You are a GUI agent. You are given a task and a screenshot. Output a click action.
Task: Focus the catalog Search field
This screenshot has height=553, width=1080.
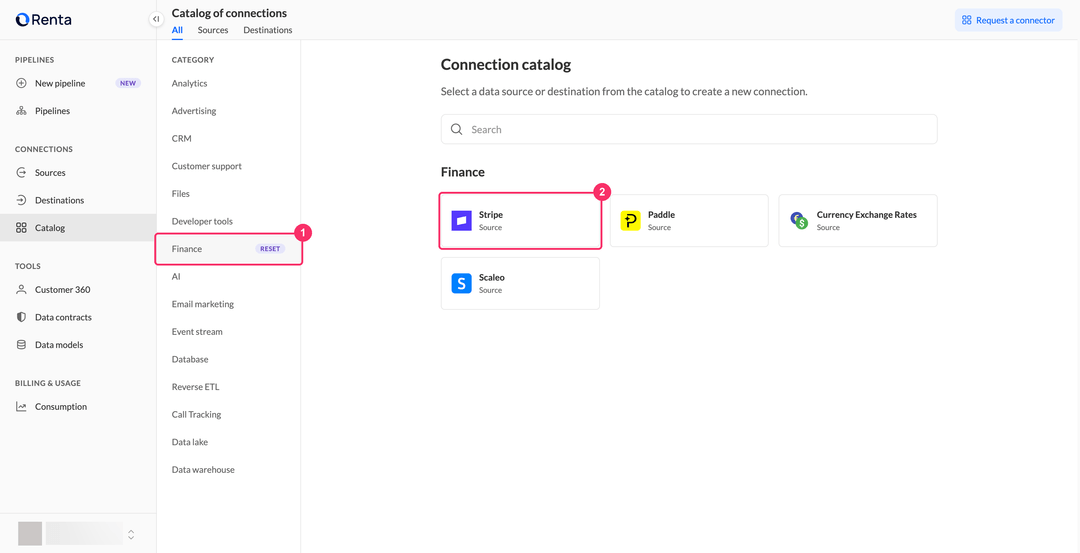689,129
